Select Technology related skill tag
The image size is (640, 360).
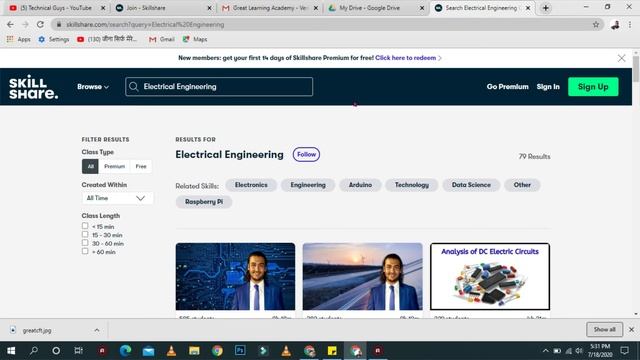tap(411, 185)
